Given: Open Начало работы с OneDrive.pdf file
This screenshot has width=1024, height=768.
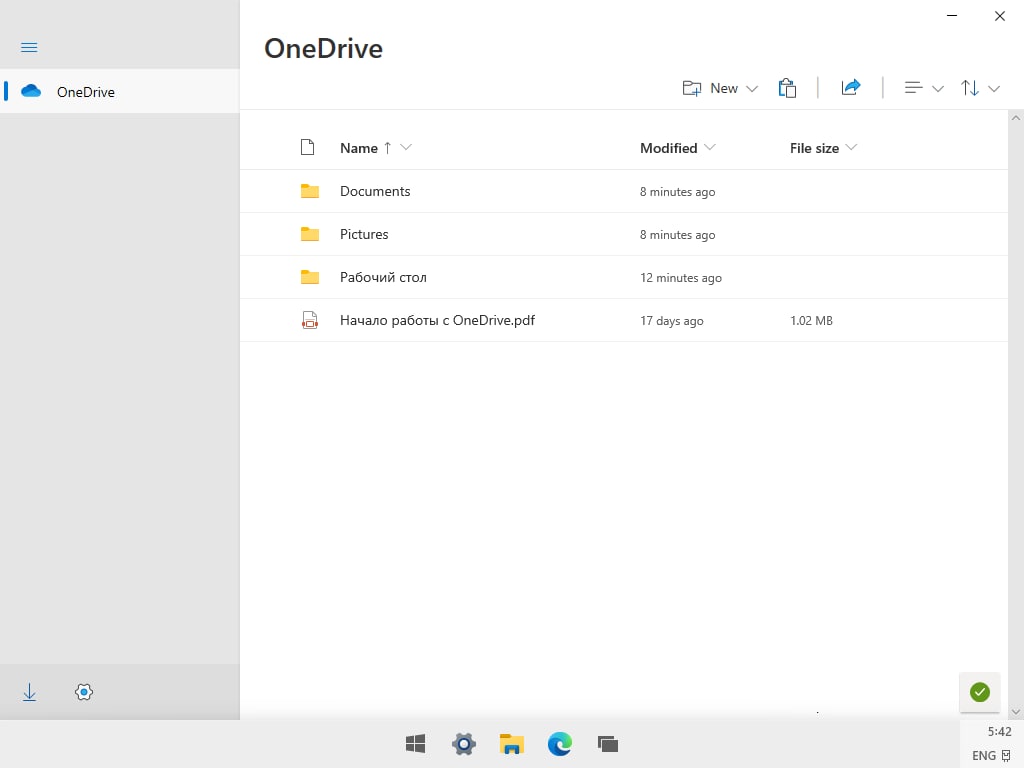Looking at the screenshot, I should 437,321.
